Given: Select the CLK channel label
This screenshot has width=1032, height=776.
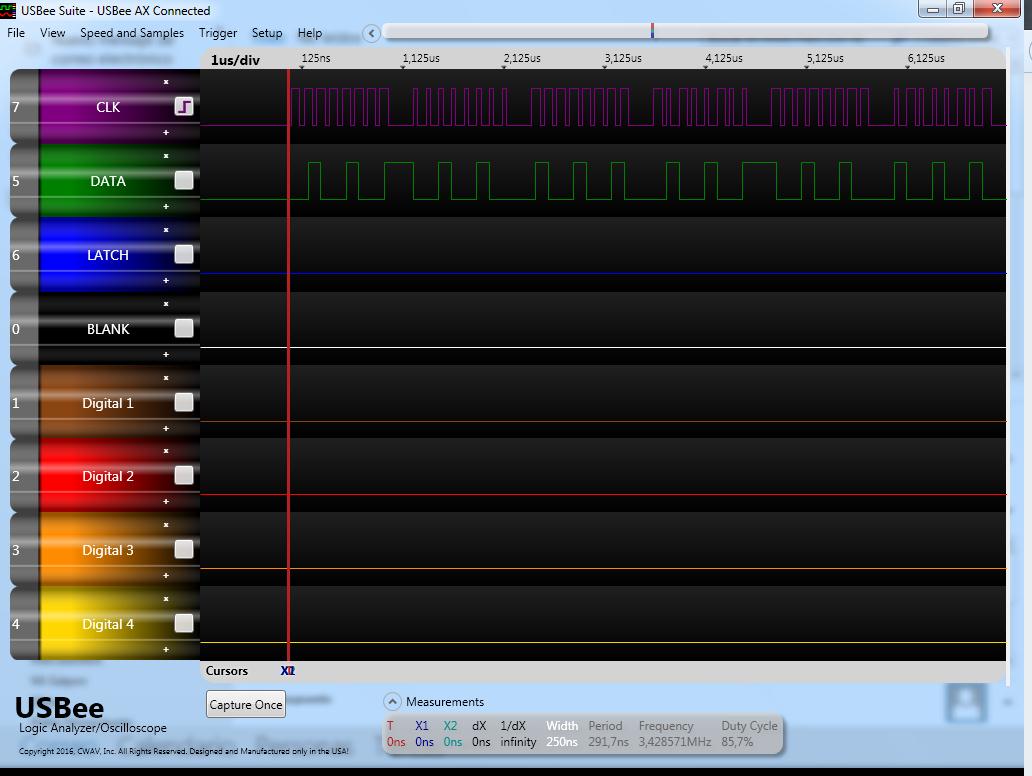Looking at the screenshot, I should (108, 107).
